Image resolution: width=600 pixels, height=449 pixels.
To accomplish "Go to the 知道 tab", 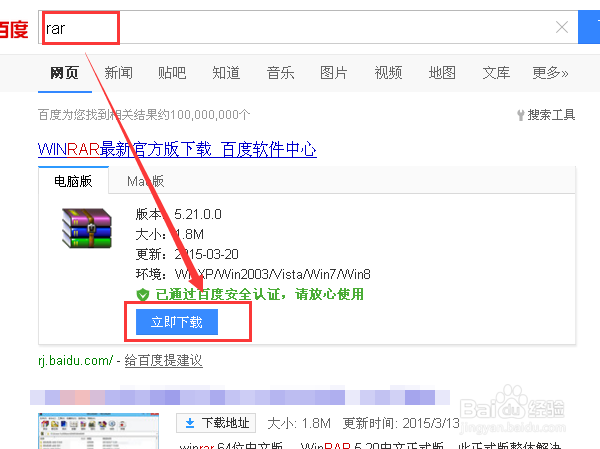I will tap(226, 73).
